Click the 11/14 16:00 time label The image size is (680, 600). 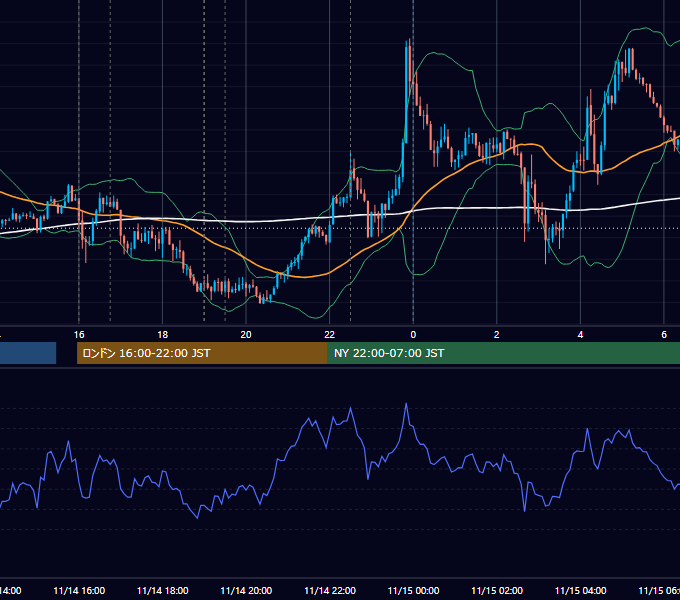click(79, 590)
